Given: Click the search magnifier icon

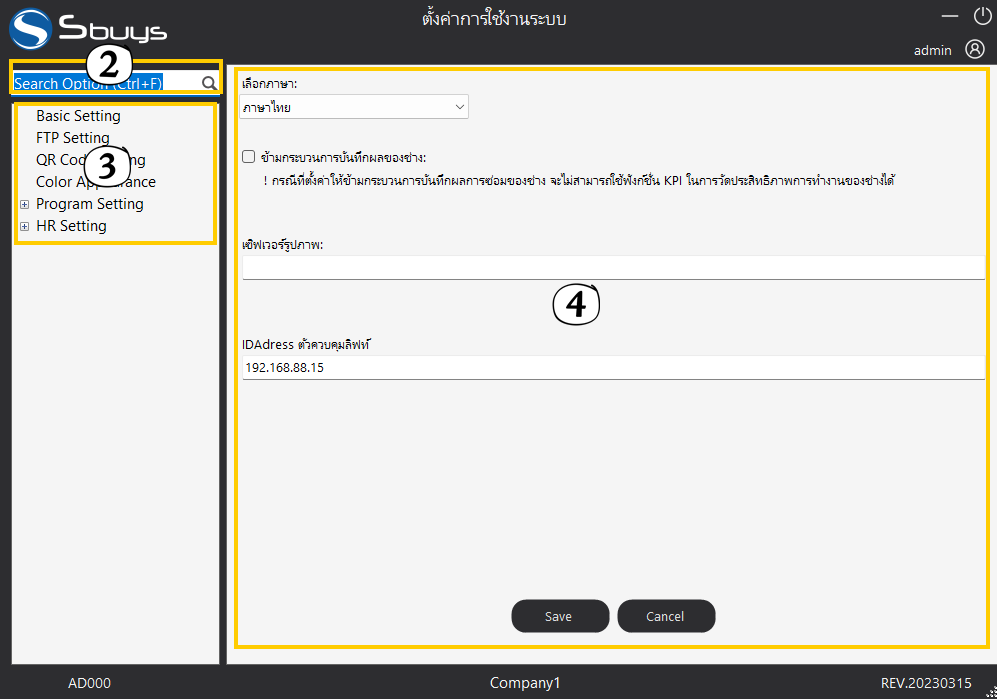Looking at the screenshot, I should (x=208, y=83).
